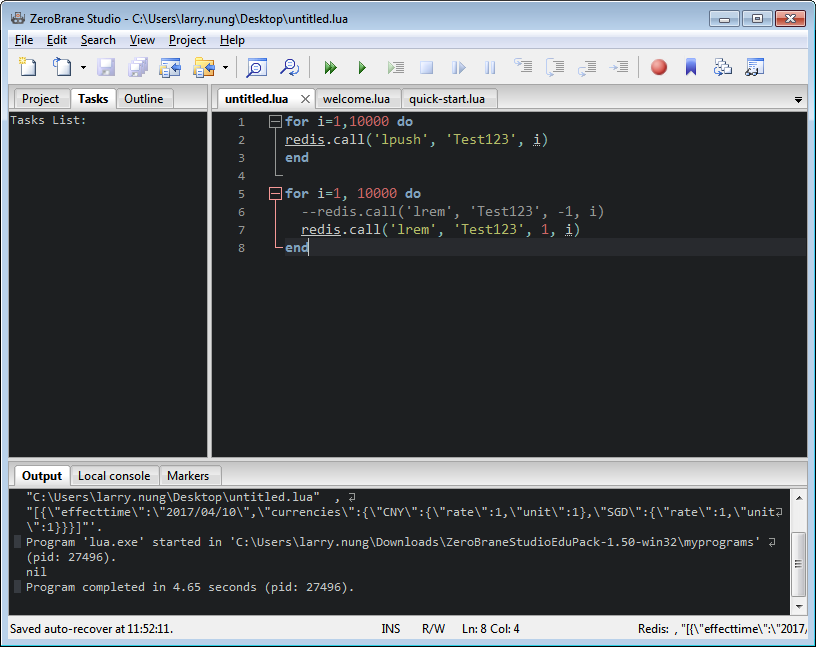Click the Save file toolbar icon

106,67
